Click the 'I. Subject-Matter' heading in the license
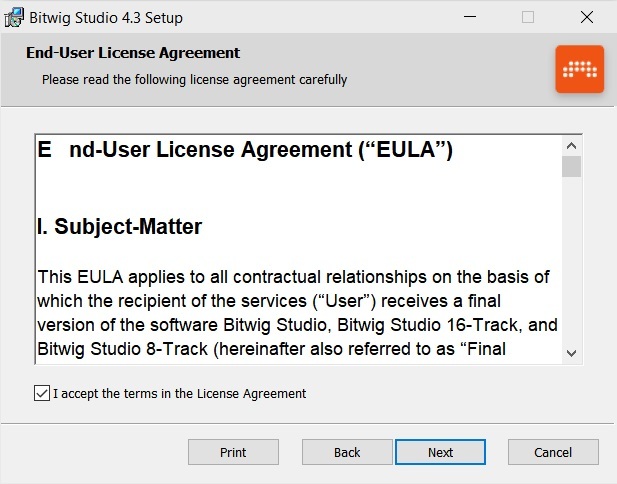617x484 pixels. pyautogui.click(x=120, y=227)
